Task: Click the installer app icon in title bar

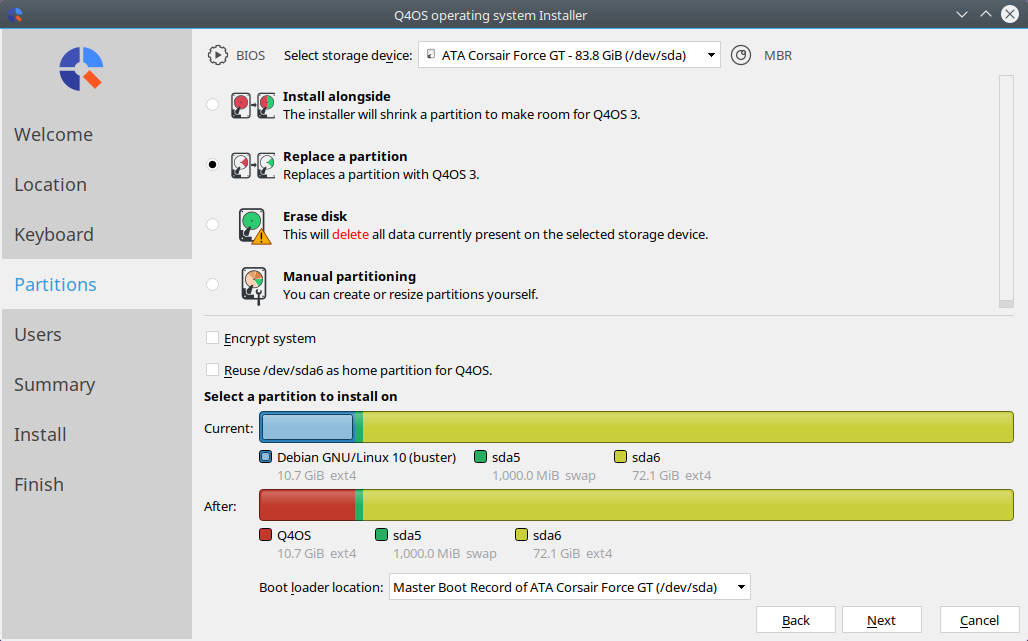Action: tap(14, 14)
